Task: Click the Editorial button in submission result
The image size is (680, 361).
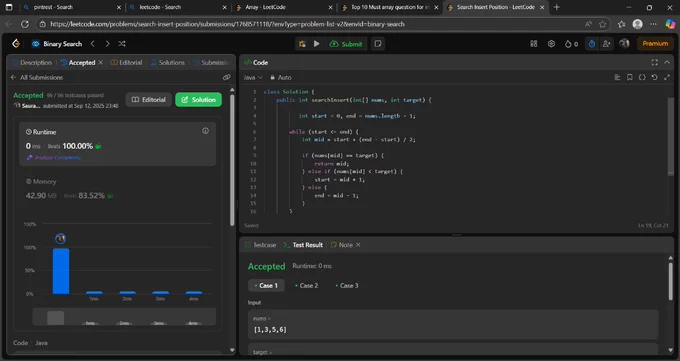Action: (x=149, y=100)
